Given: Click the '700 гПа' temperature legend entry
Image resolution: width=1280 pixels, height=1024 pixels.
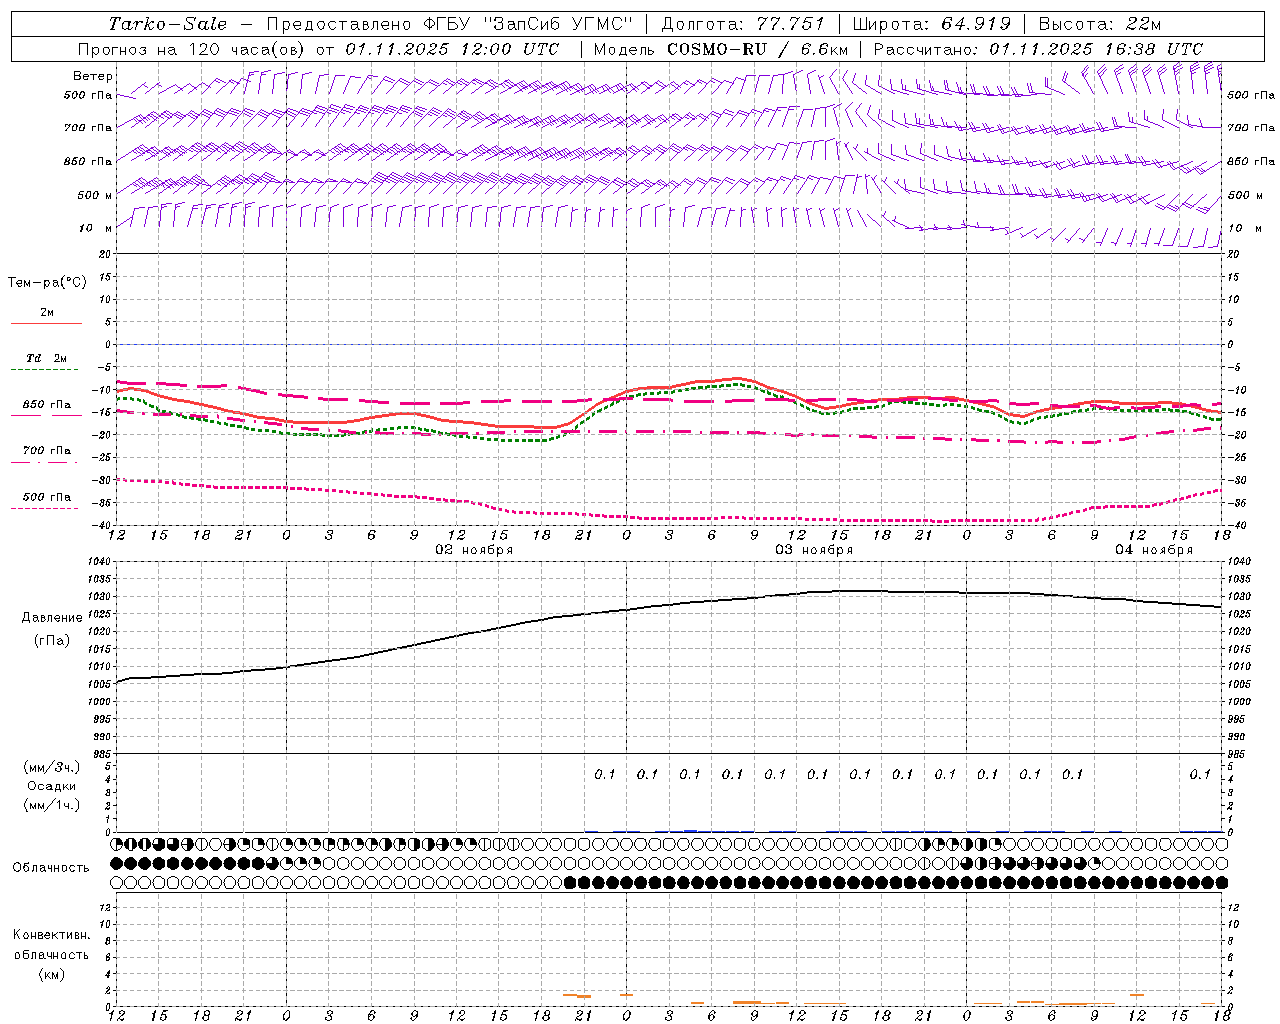Looking at the screenshot, I should [x=46, y=451].
